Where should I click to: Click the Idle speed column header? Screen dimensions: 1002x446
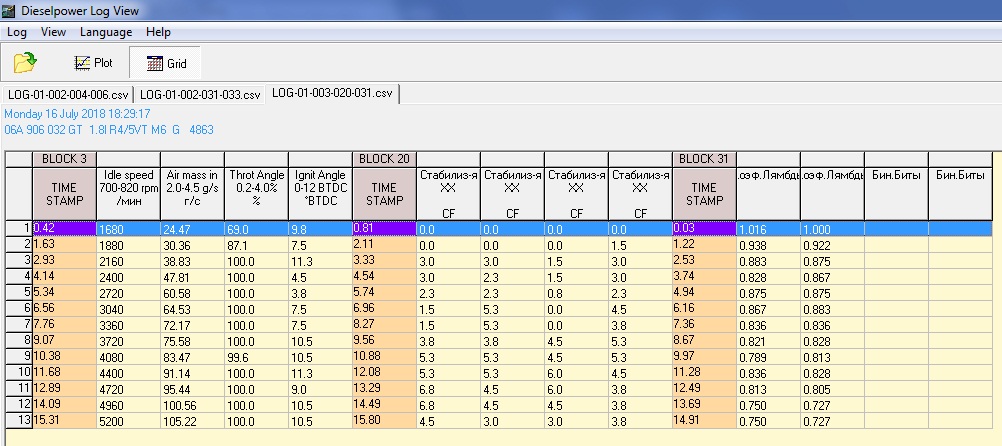[128, 187]
